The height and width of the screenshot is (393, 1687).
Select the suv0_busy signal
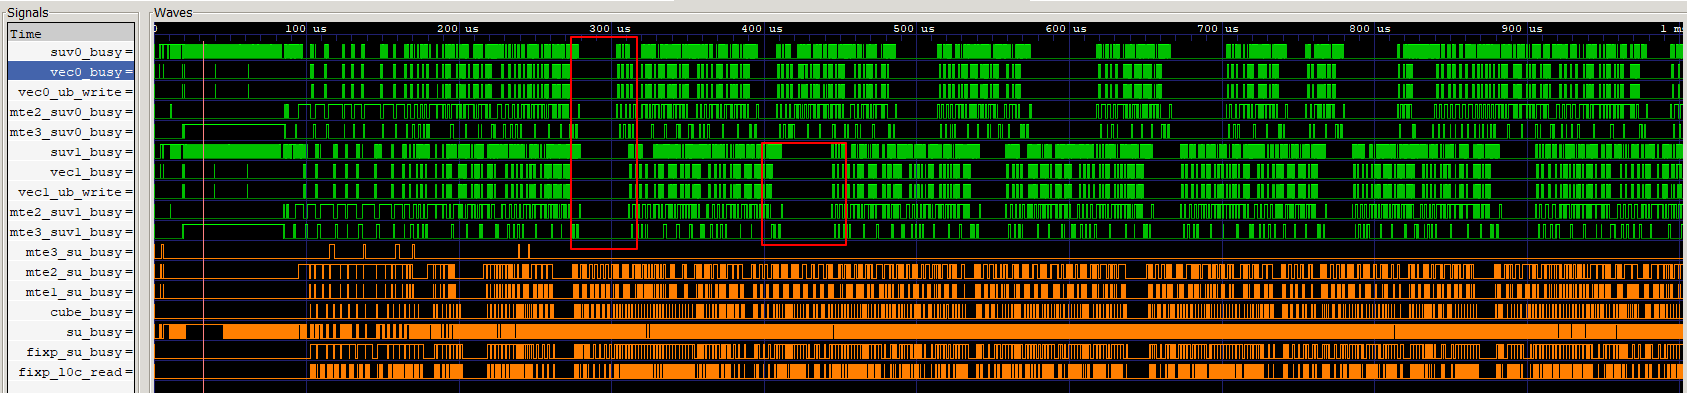point(71,52)
